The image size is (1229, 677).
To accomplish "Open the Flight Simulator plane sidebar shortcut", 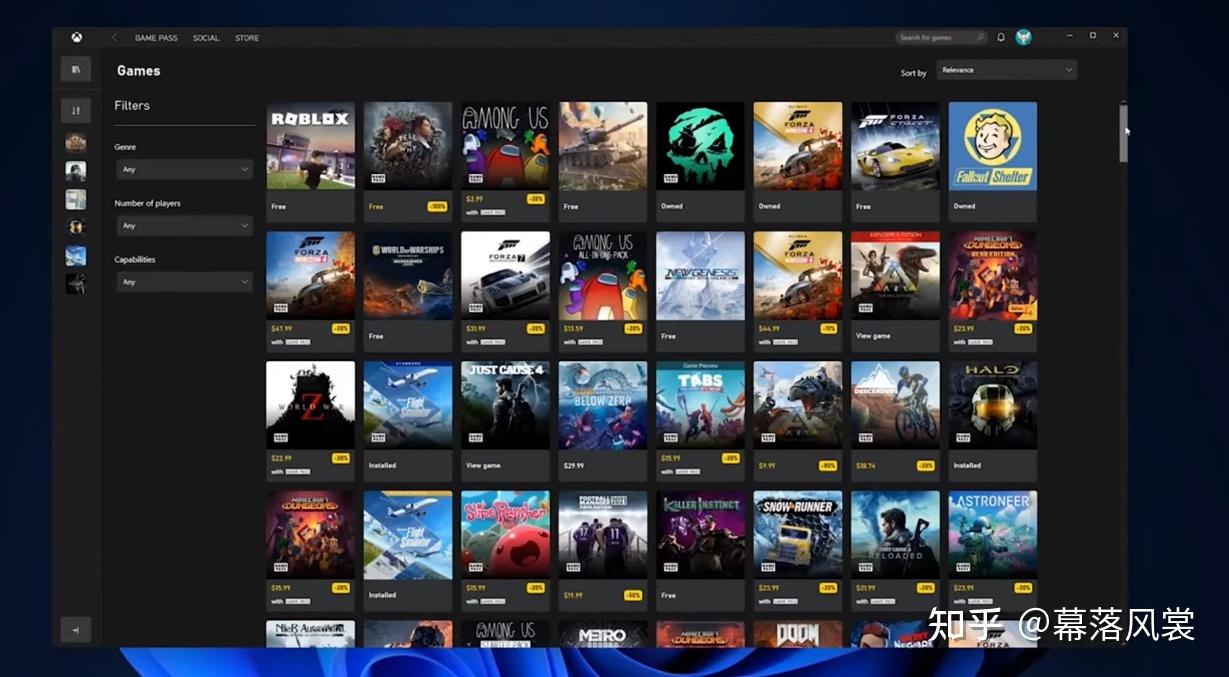I will click(76, 256).
